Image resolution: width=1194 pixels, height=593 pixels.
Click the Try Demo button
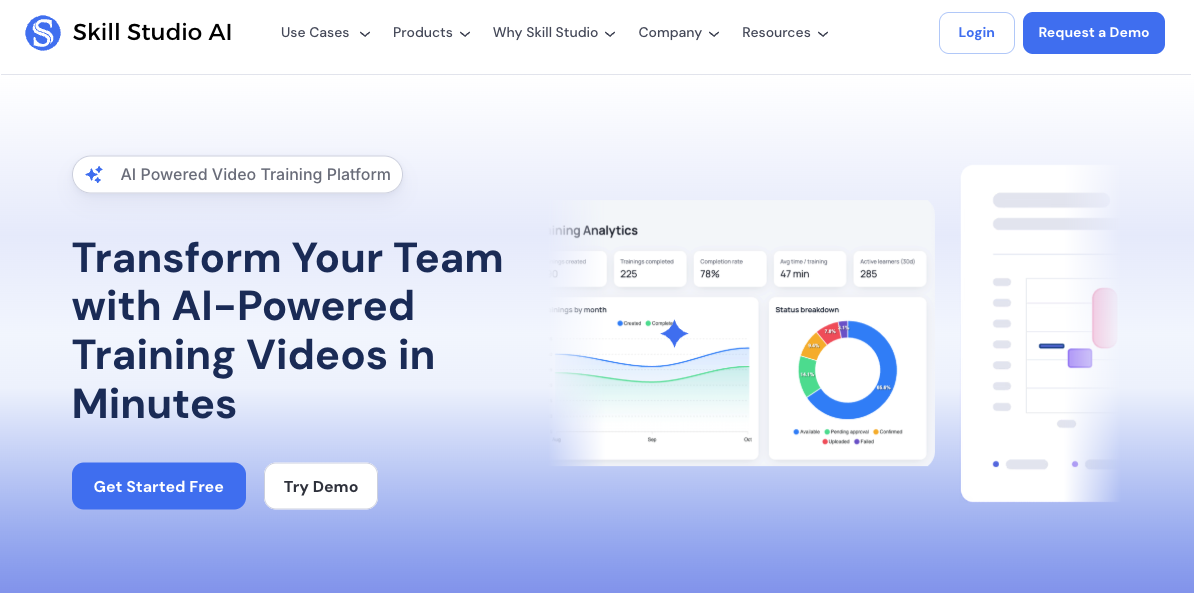pyautogui.click(x=321, y=486)
